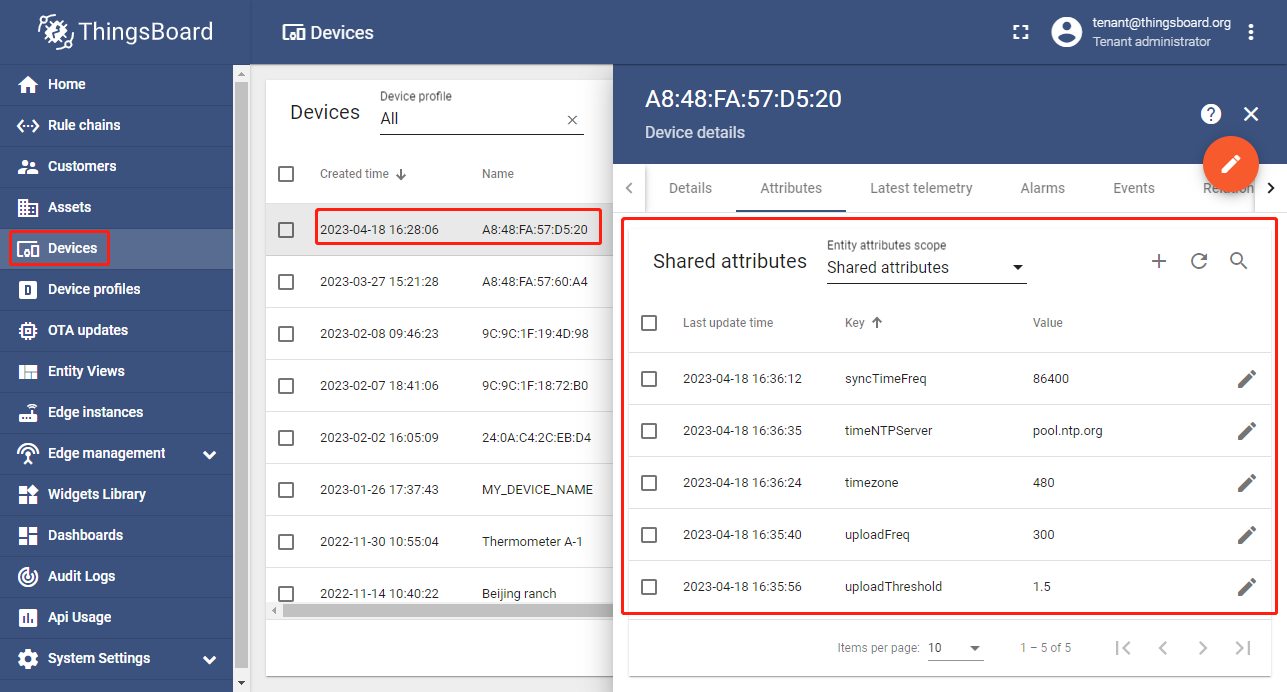The image size is (1287, 692).
Task: Go to next attributes page
Action: [x=1203, y=648]
